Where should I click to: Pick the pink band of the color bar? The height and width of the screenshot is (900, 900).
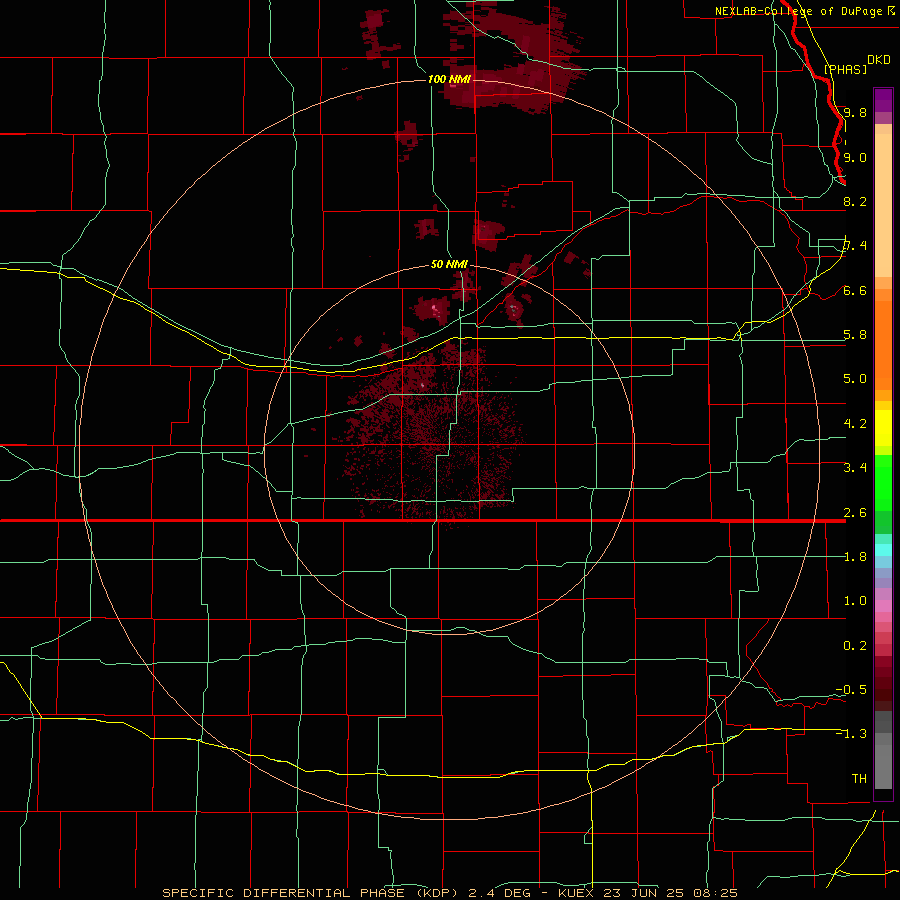pyautogui.click(x=883, y=606)
